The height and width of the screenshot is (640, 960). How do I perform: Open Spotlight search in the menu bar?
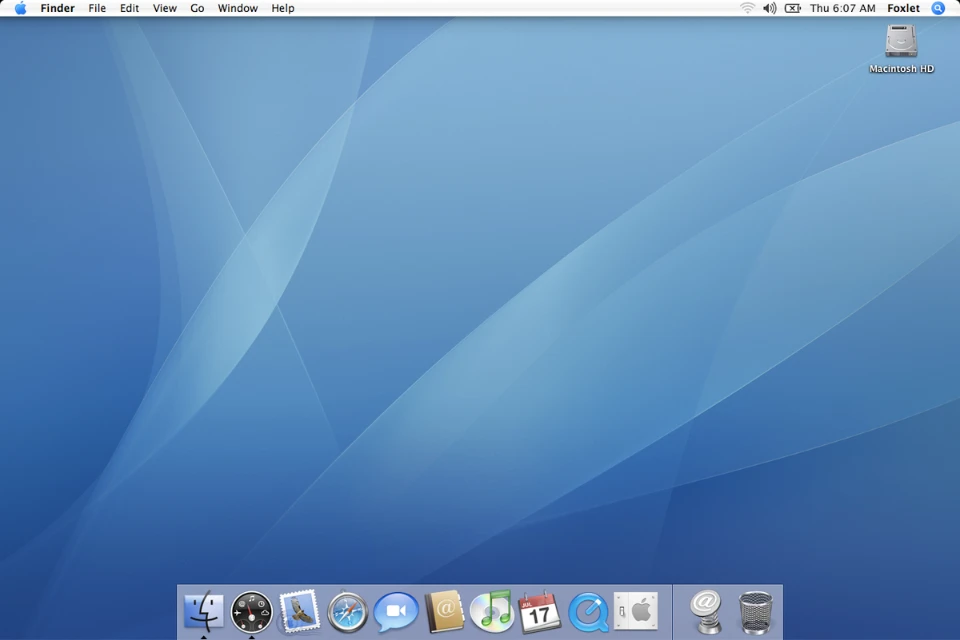[x=937, y=8]
